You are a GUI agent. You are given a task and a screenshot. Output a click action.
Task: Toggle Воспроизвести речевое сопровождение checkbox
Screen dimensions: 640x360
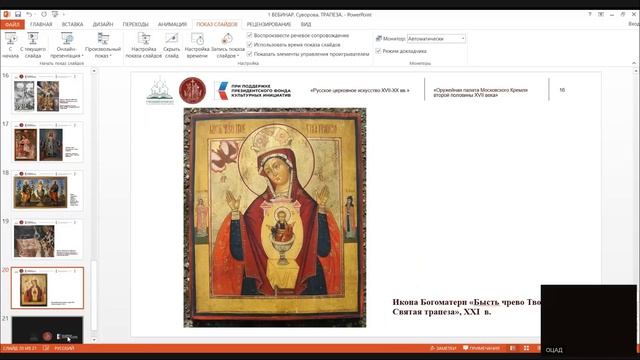[x=250, y=36]
